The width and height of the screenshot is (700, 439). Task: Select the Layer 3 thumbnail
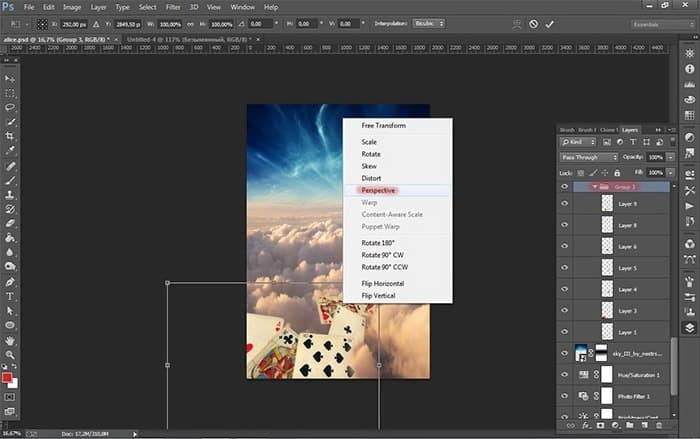[606, 311]
